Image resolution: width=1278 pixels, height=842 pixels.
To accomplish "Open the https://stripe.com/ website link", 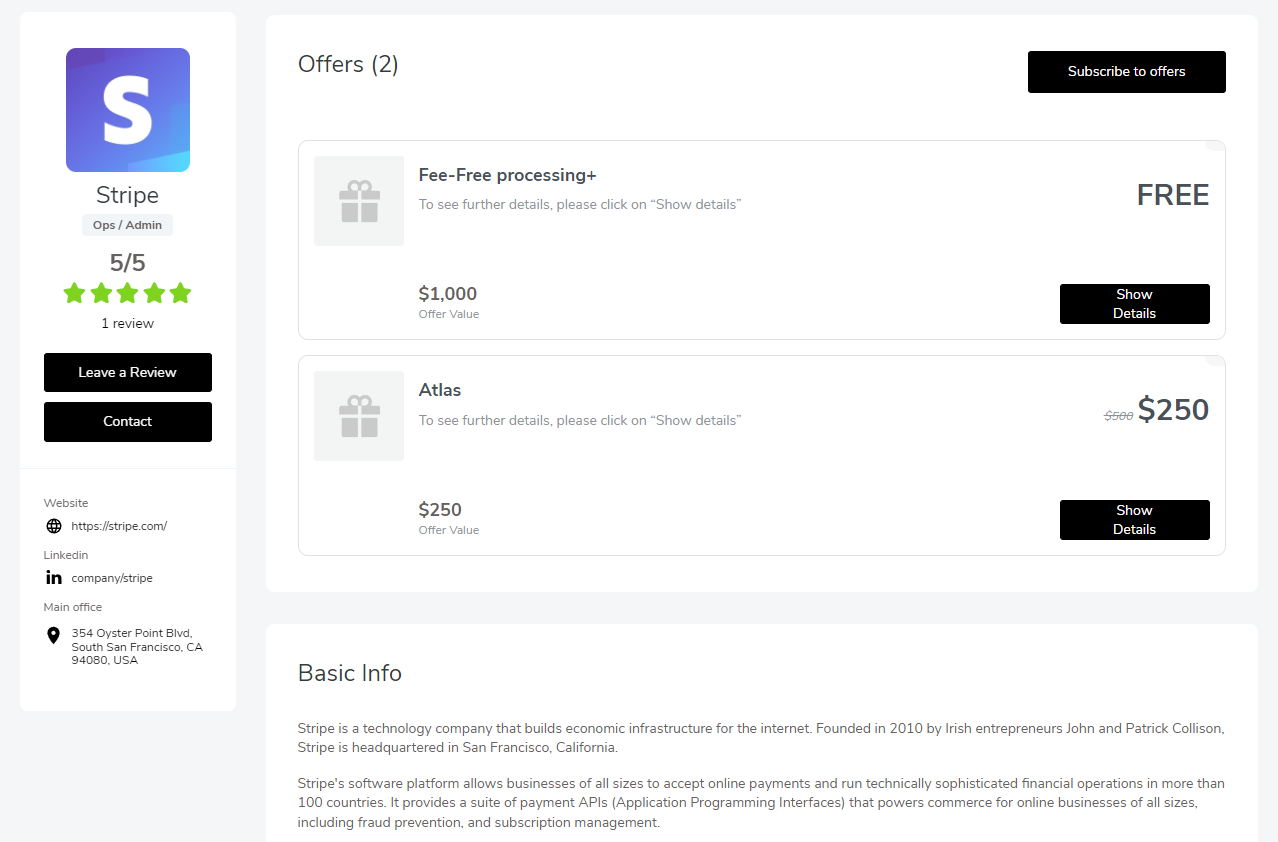I will [x=119, y=526].
